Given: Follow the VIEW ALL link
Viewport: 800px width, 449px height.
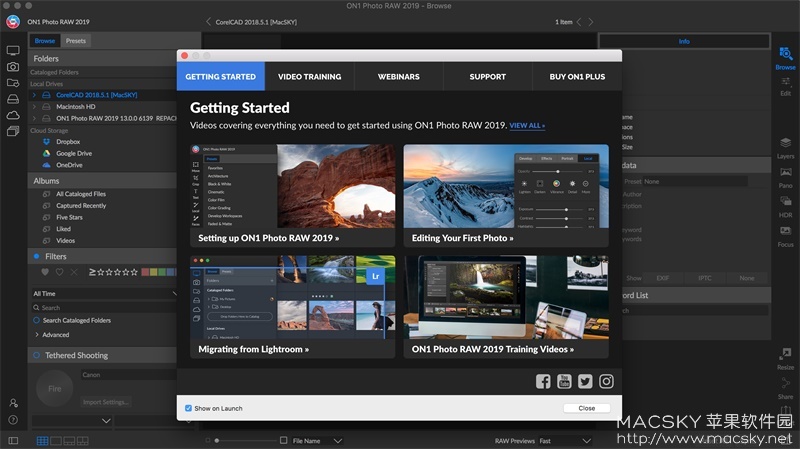Looking at the screenshot, I should point(527,126).
